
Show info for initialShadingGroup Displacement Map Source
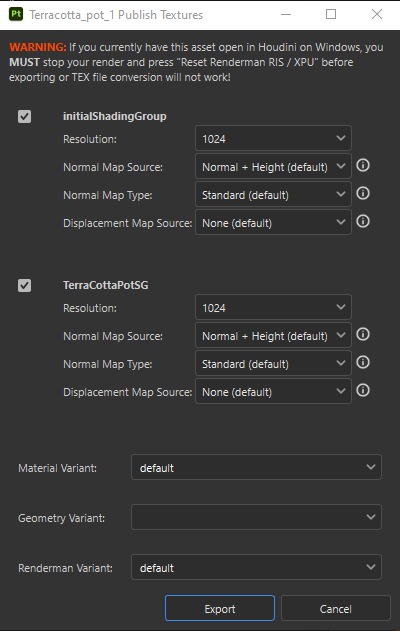click(x=363, y=221)
